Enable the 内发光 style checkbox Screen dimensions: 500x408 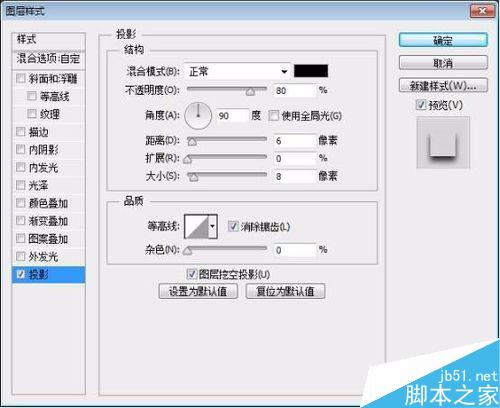21,167
